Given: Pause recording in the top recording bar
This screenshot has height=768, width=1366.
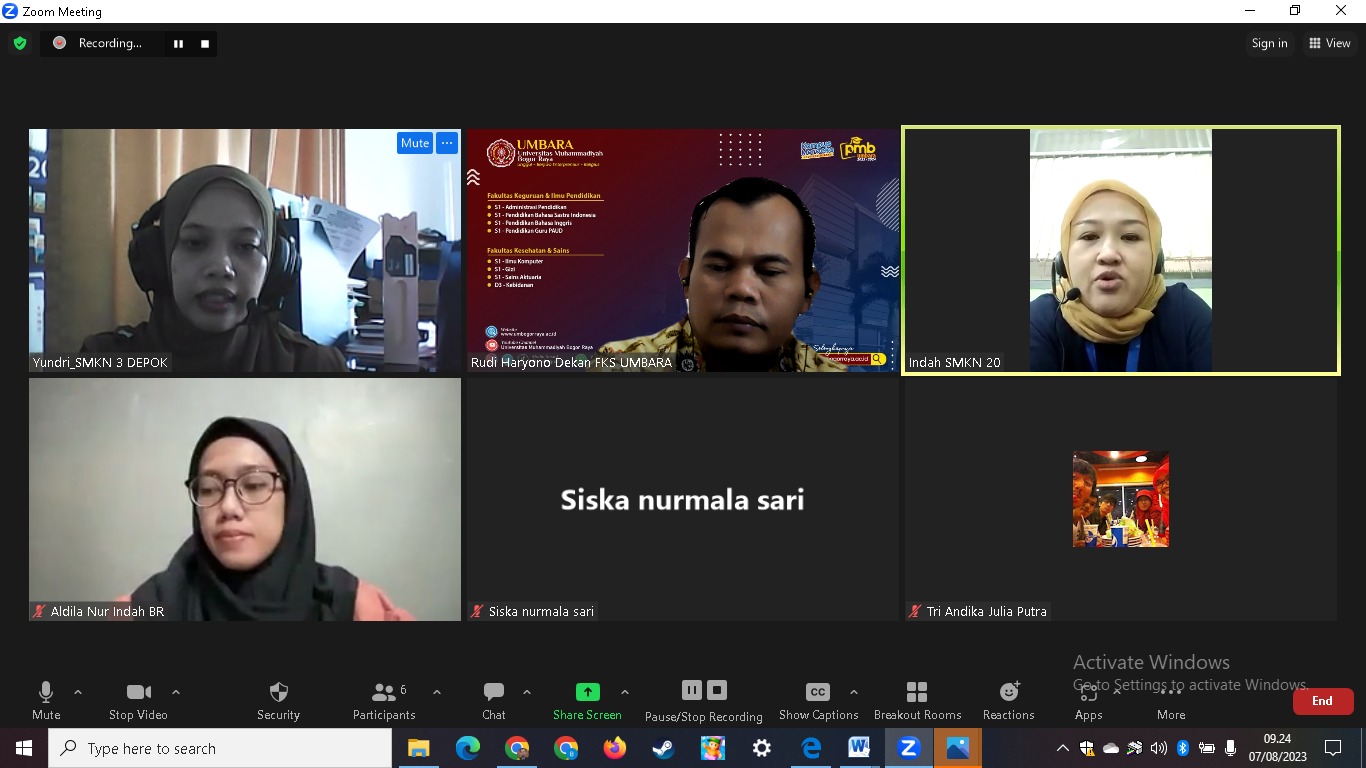Looking at the screenshot, I should click(x=178, y=43).
